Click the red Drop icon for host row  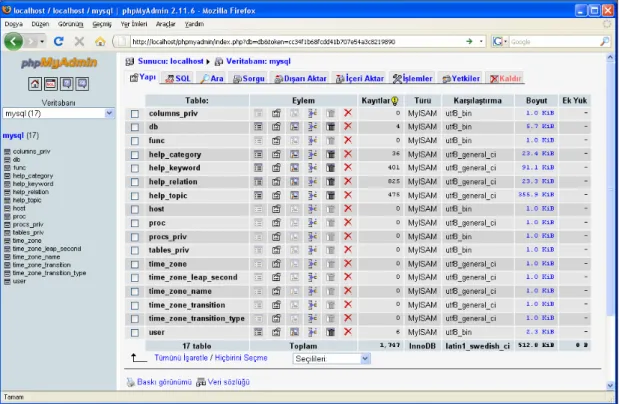[x=348, y=209]
